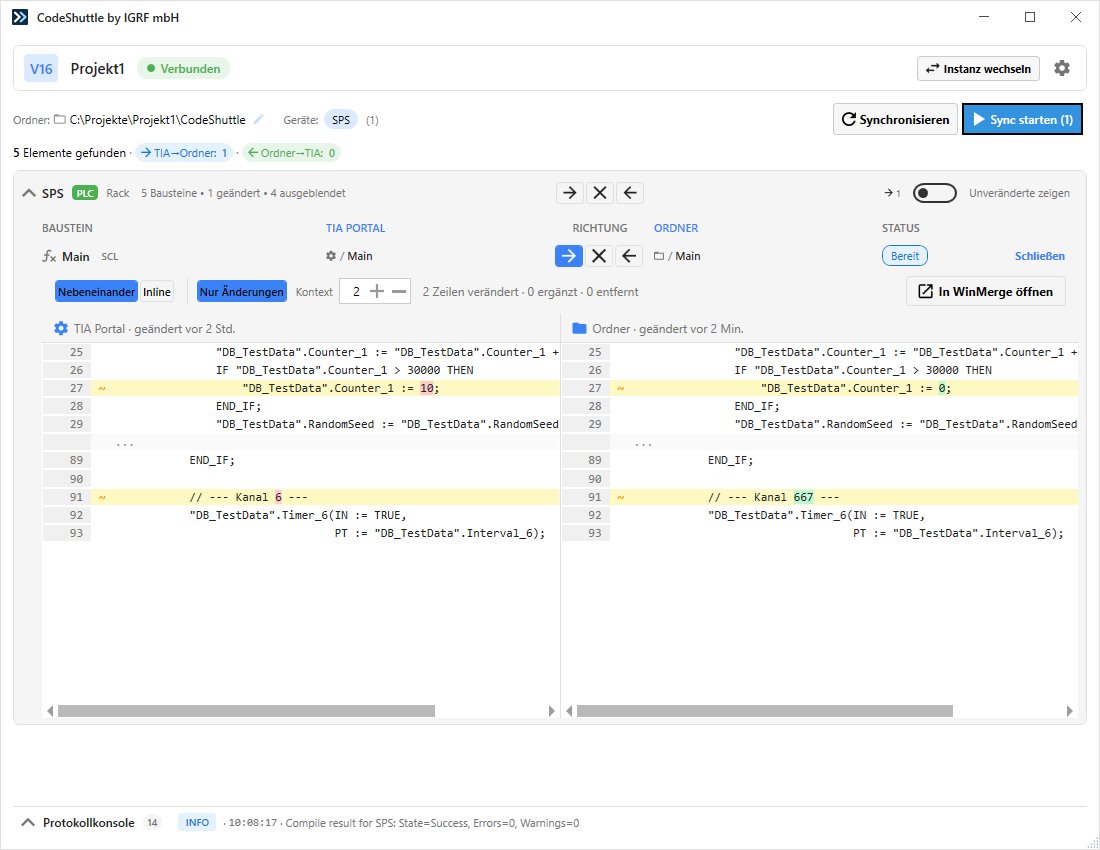Collapse the SPS device section
1100x850 pixels.
pos(29,193)
